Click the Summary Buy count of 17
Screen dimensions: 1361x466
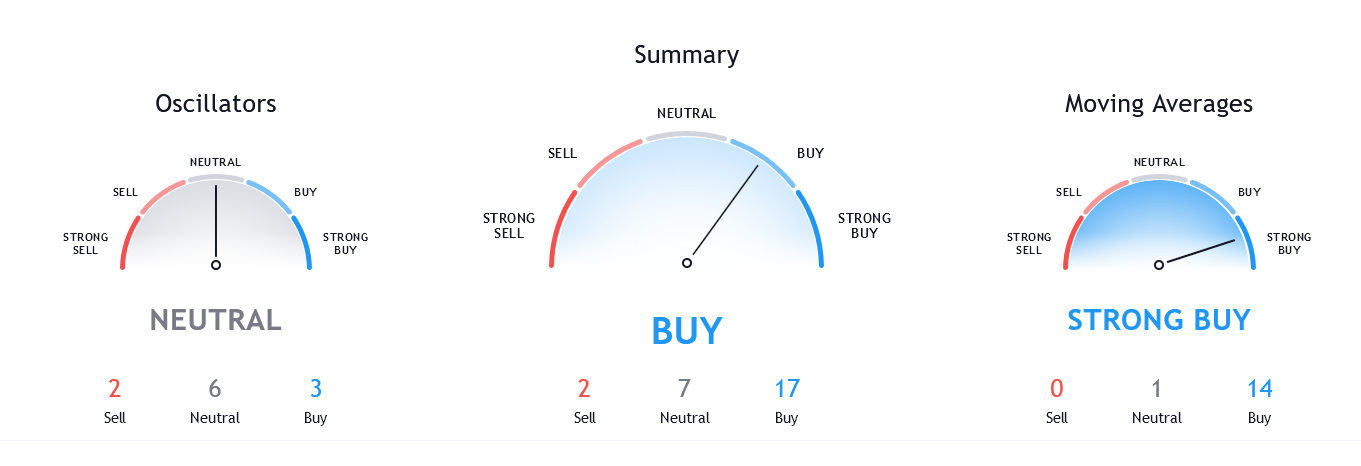click(787, 388)
